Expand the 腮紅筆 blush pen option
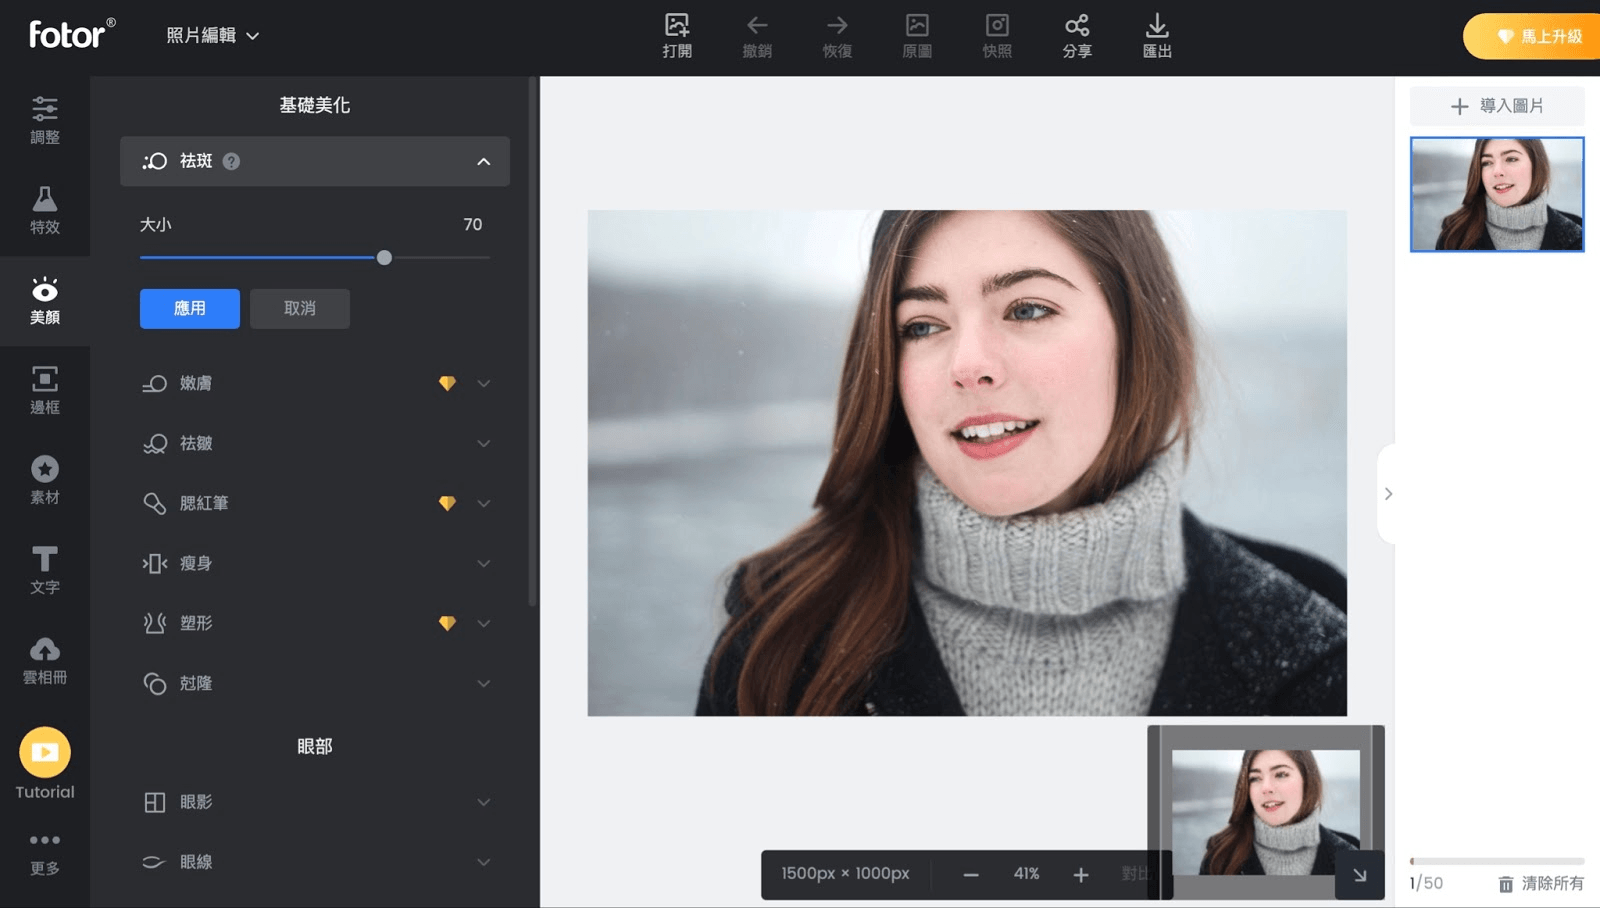 [484, 503]
